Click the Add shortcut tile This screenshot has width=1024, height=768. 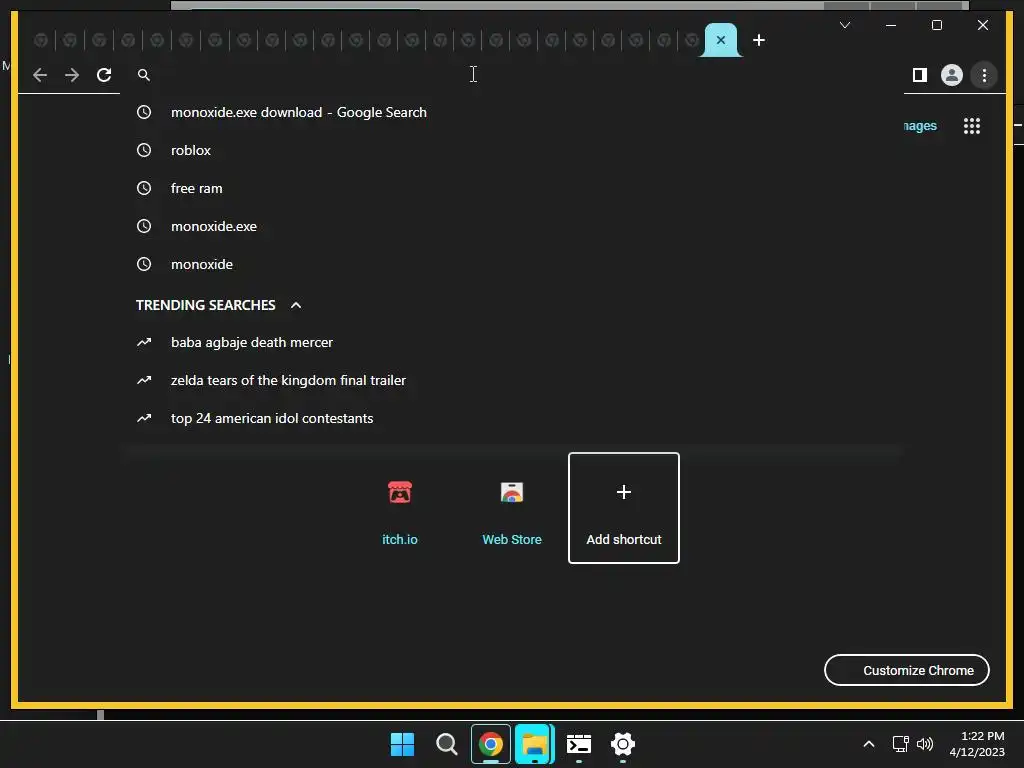pos(624,508)
